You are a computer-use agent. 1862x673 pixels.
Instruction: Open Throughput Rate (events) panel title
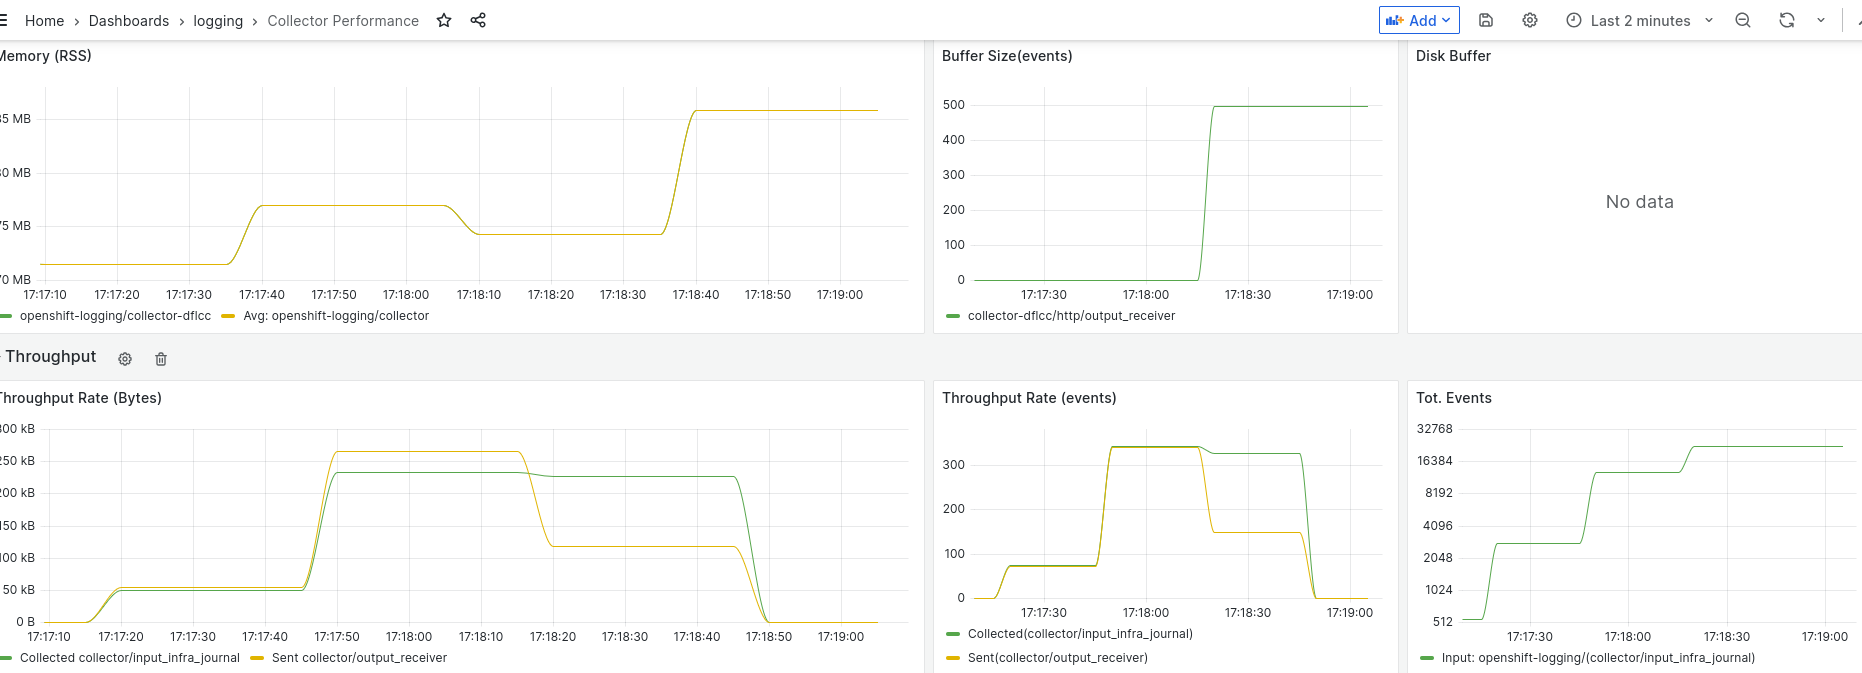click(1029, 398)
